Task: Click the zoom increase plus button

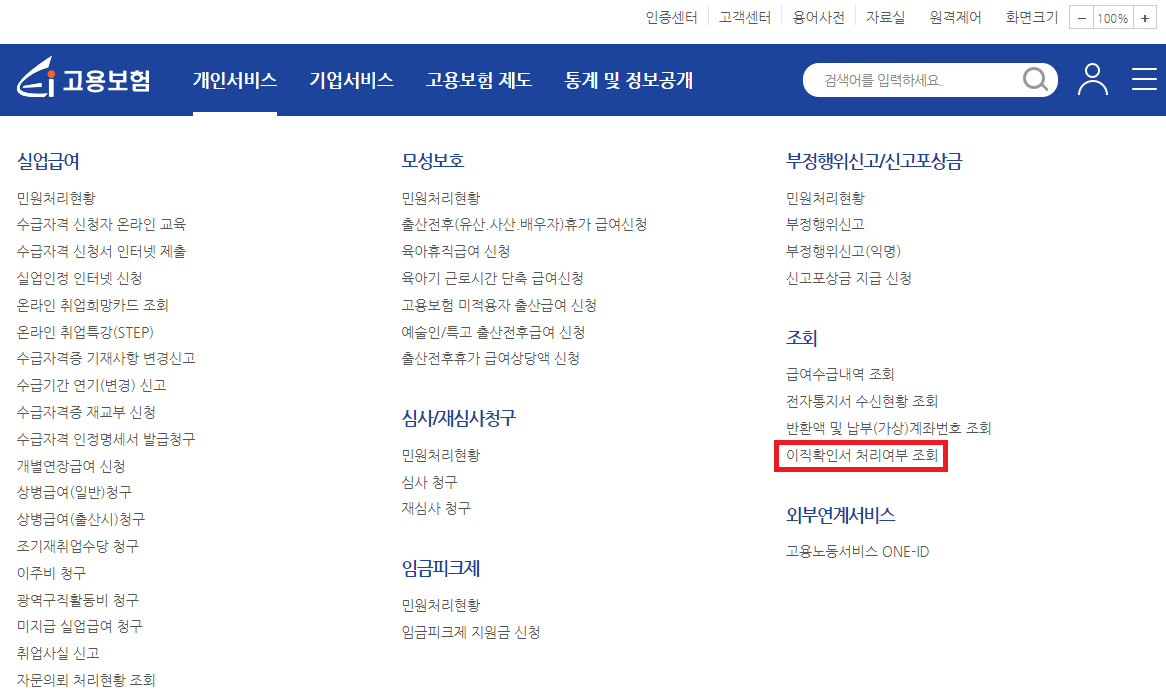Action: tap(1143, 17)
